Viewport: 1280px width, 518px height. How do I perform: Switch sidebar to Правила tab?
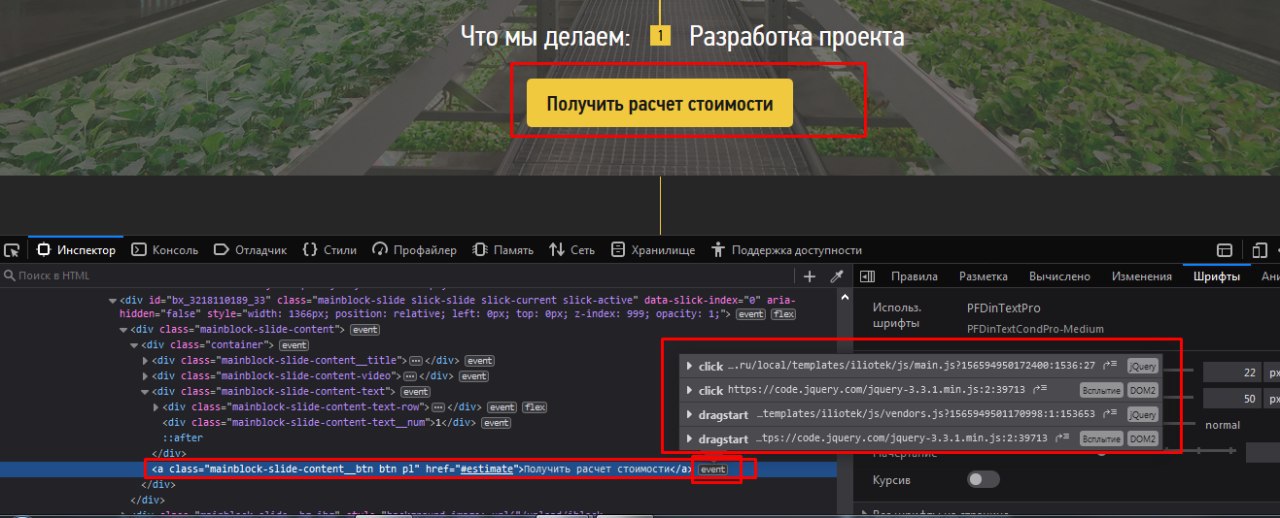914,277
